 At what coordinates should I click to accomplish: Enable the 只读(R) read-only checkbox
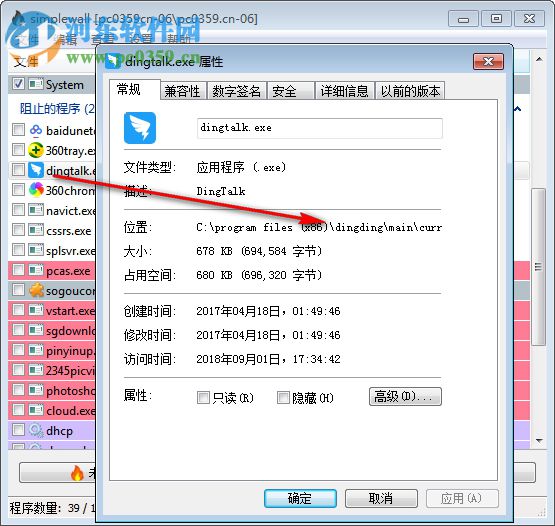pos(203,398)
